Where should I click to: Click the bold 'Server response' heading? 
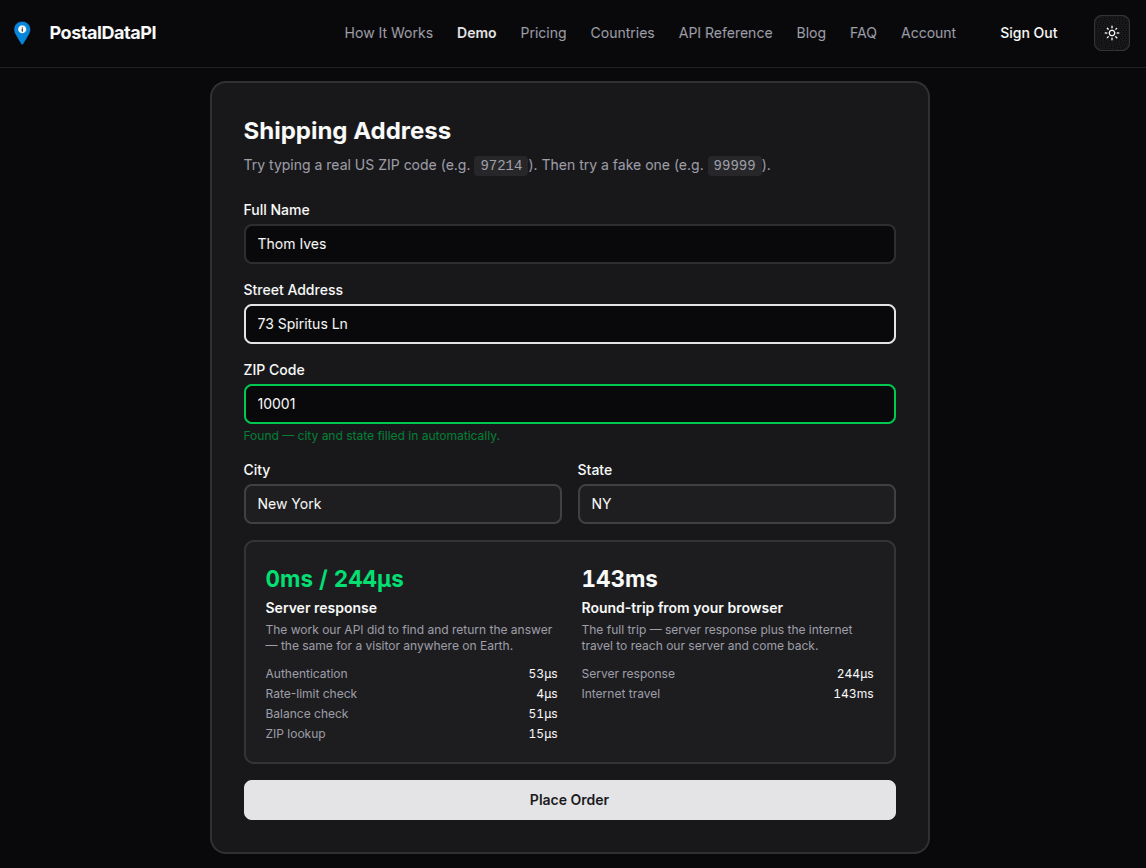click(x=321, y=608)
